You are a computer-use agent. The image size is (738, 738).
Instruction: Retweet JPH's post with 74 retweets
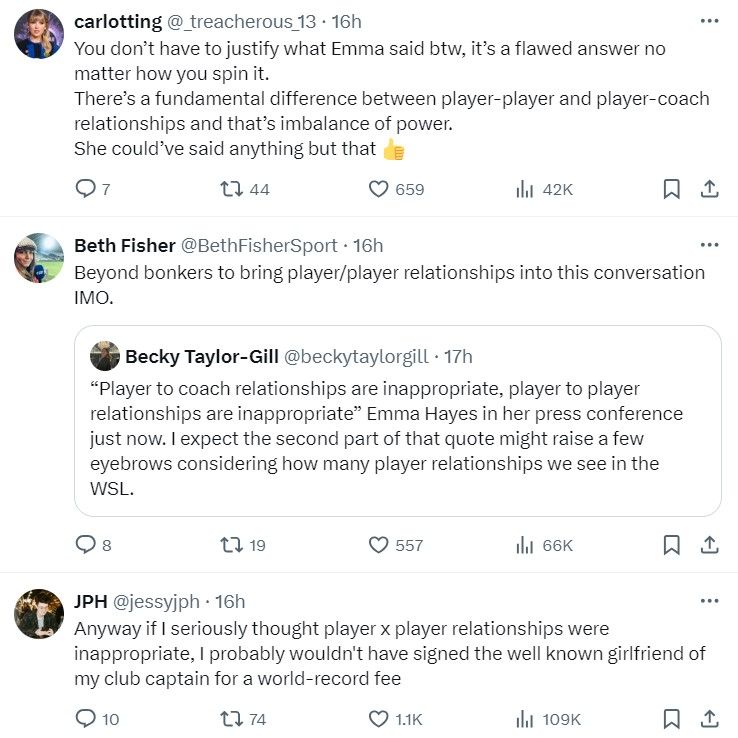coord(232,719)
